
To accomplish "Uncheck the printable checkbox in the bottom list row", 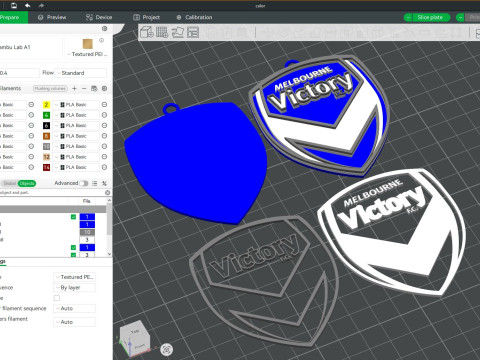I will (73, 255).
